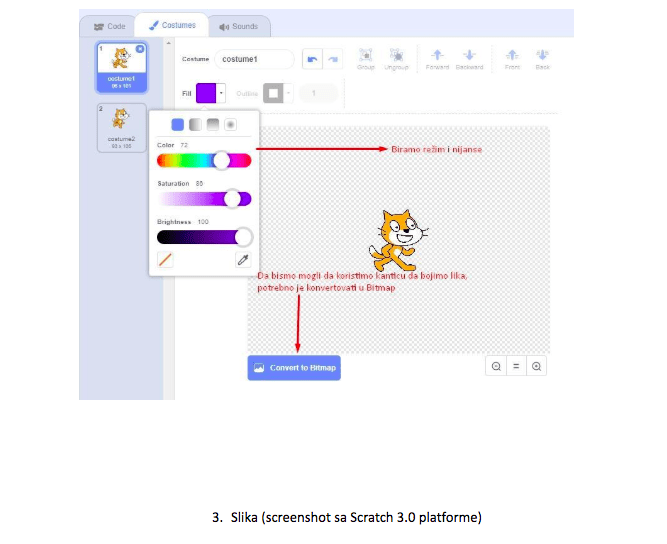Pick the eyedropper tool
The width and height of the screenshot is (667, 544).
(x=243, y=259)
